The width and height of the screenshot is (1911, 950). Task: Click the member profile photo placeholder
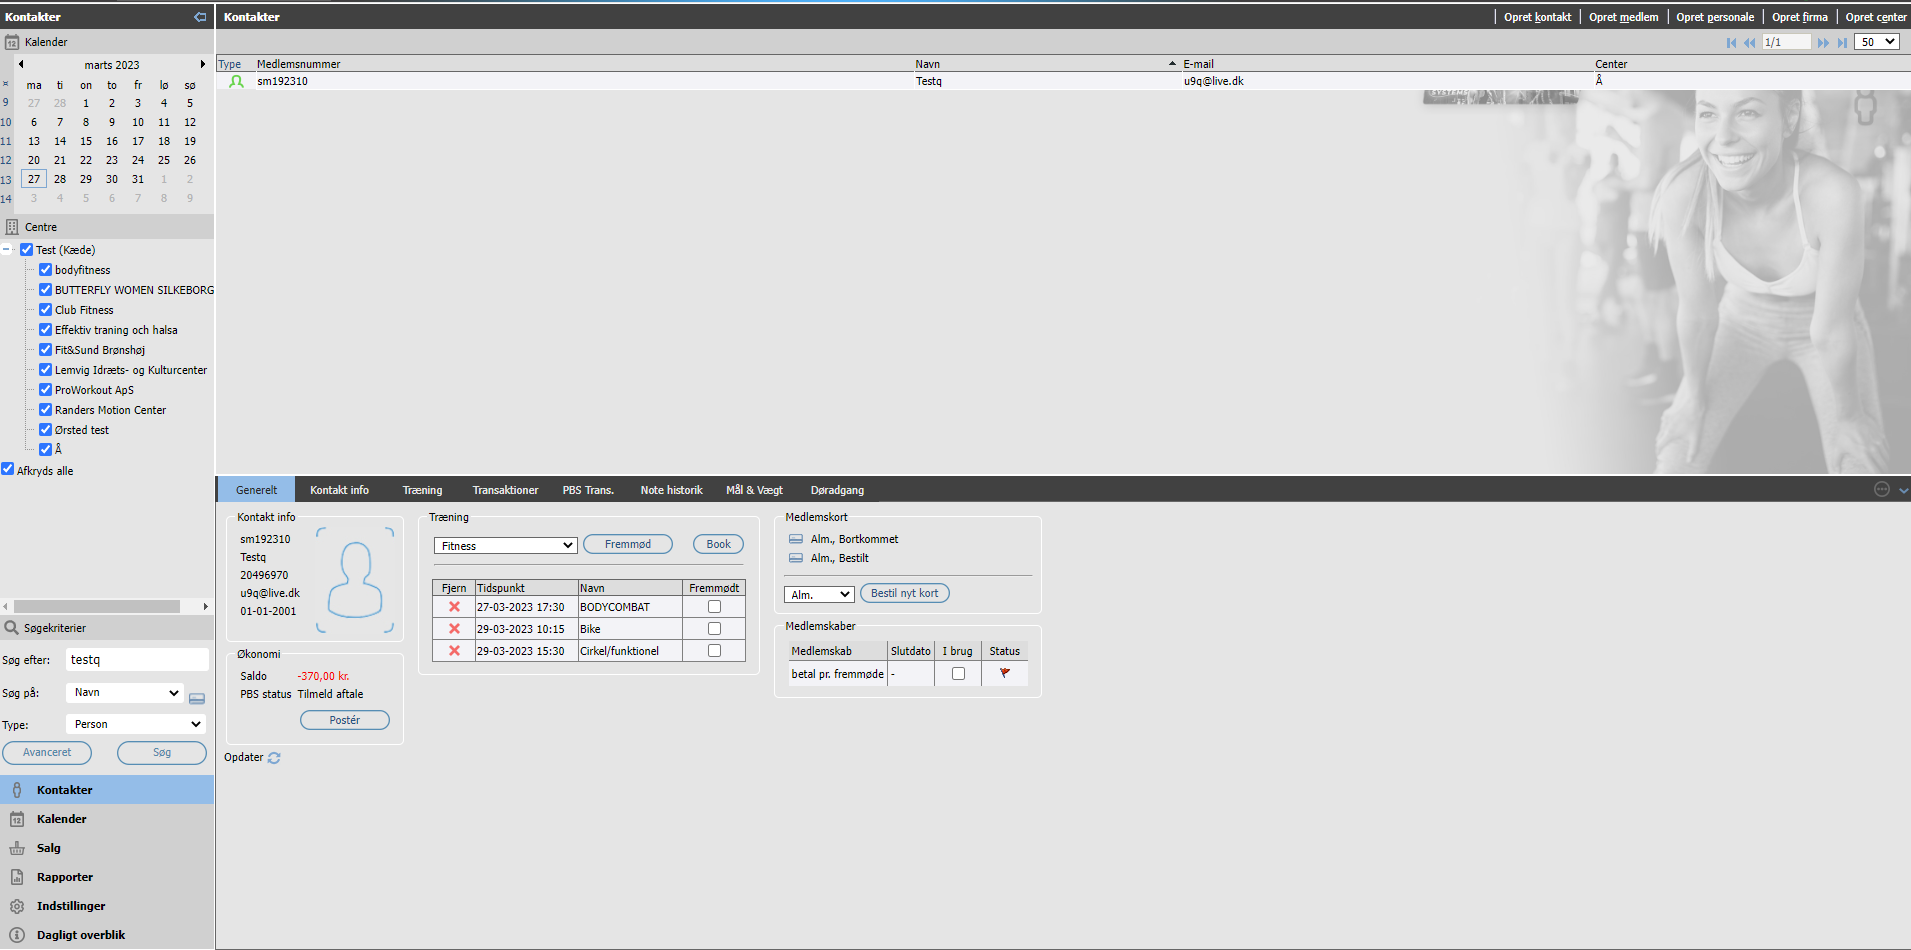(355, 580)
